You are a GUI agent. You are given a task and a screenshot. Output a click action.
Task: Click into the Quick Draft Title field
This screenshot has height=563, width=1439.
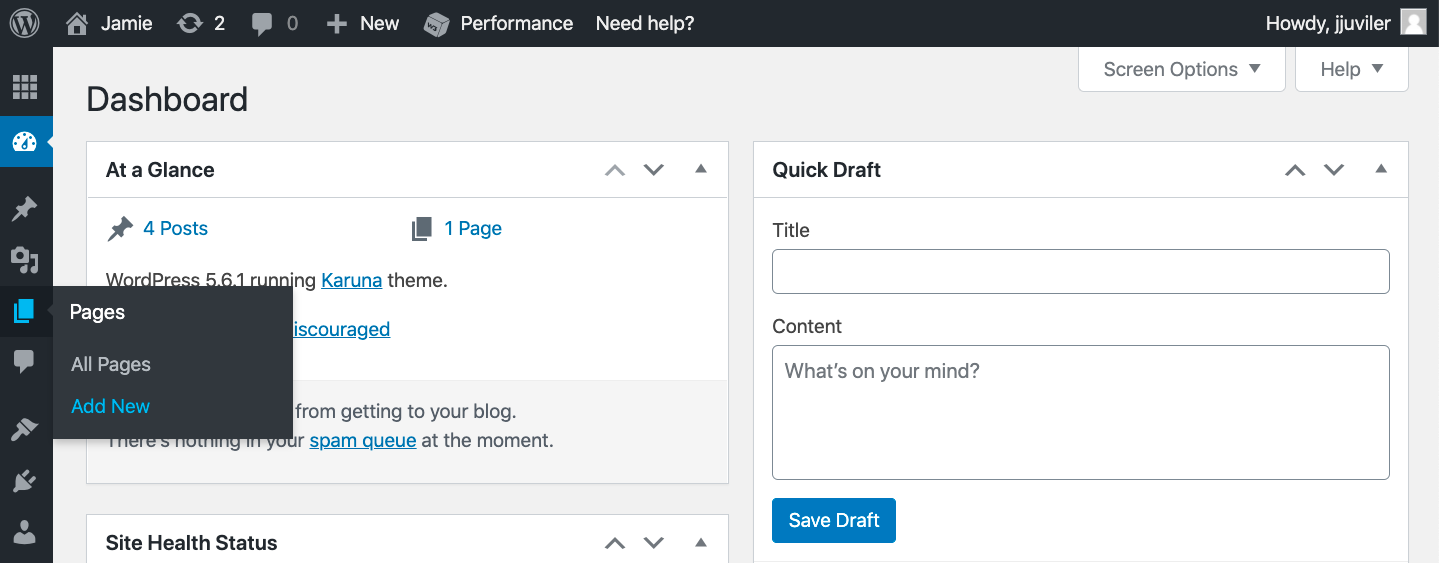[x=1080, y=271]
